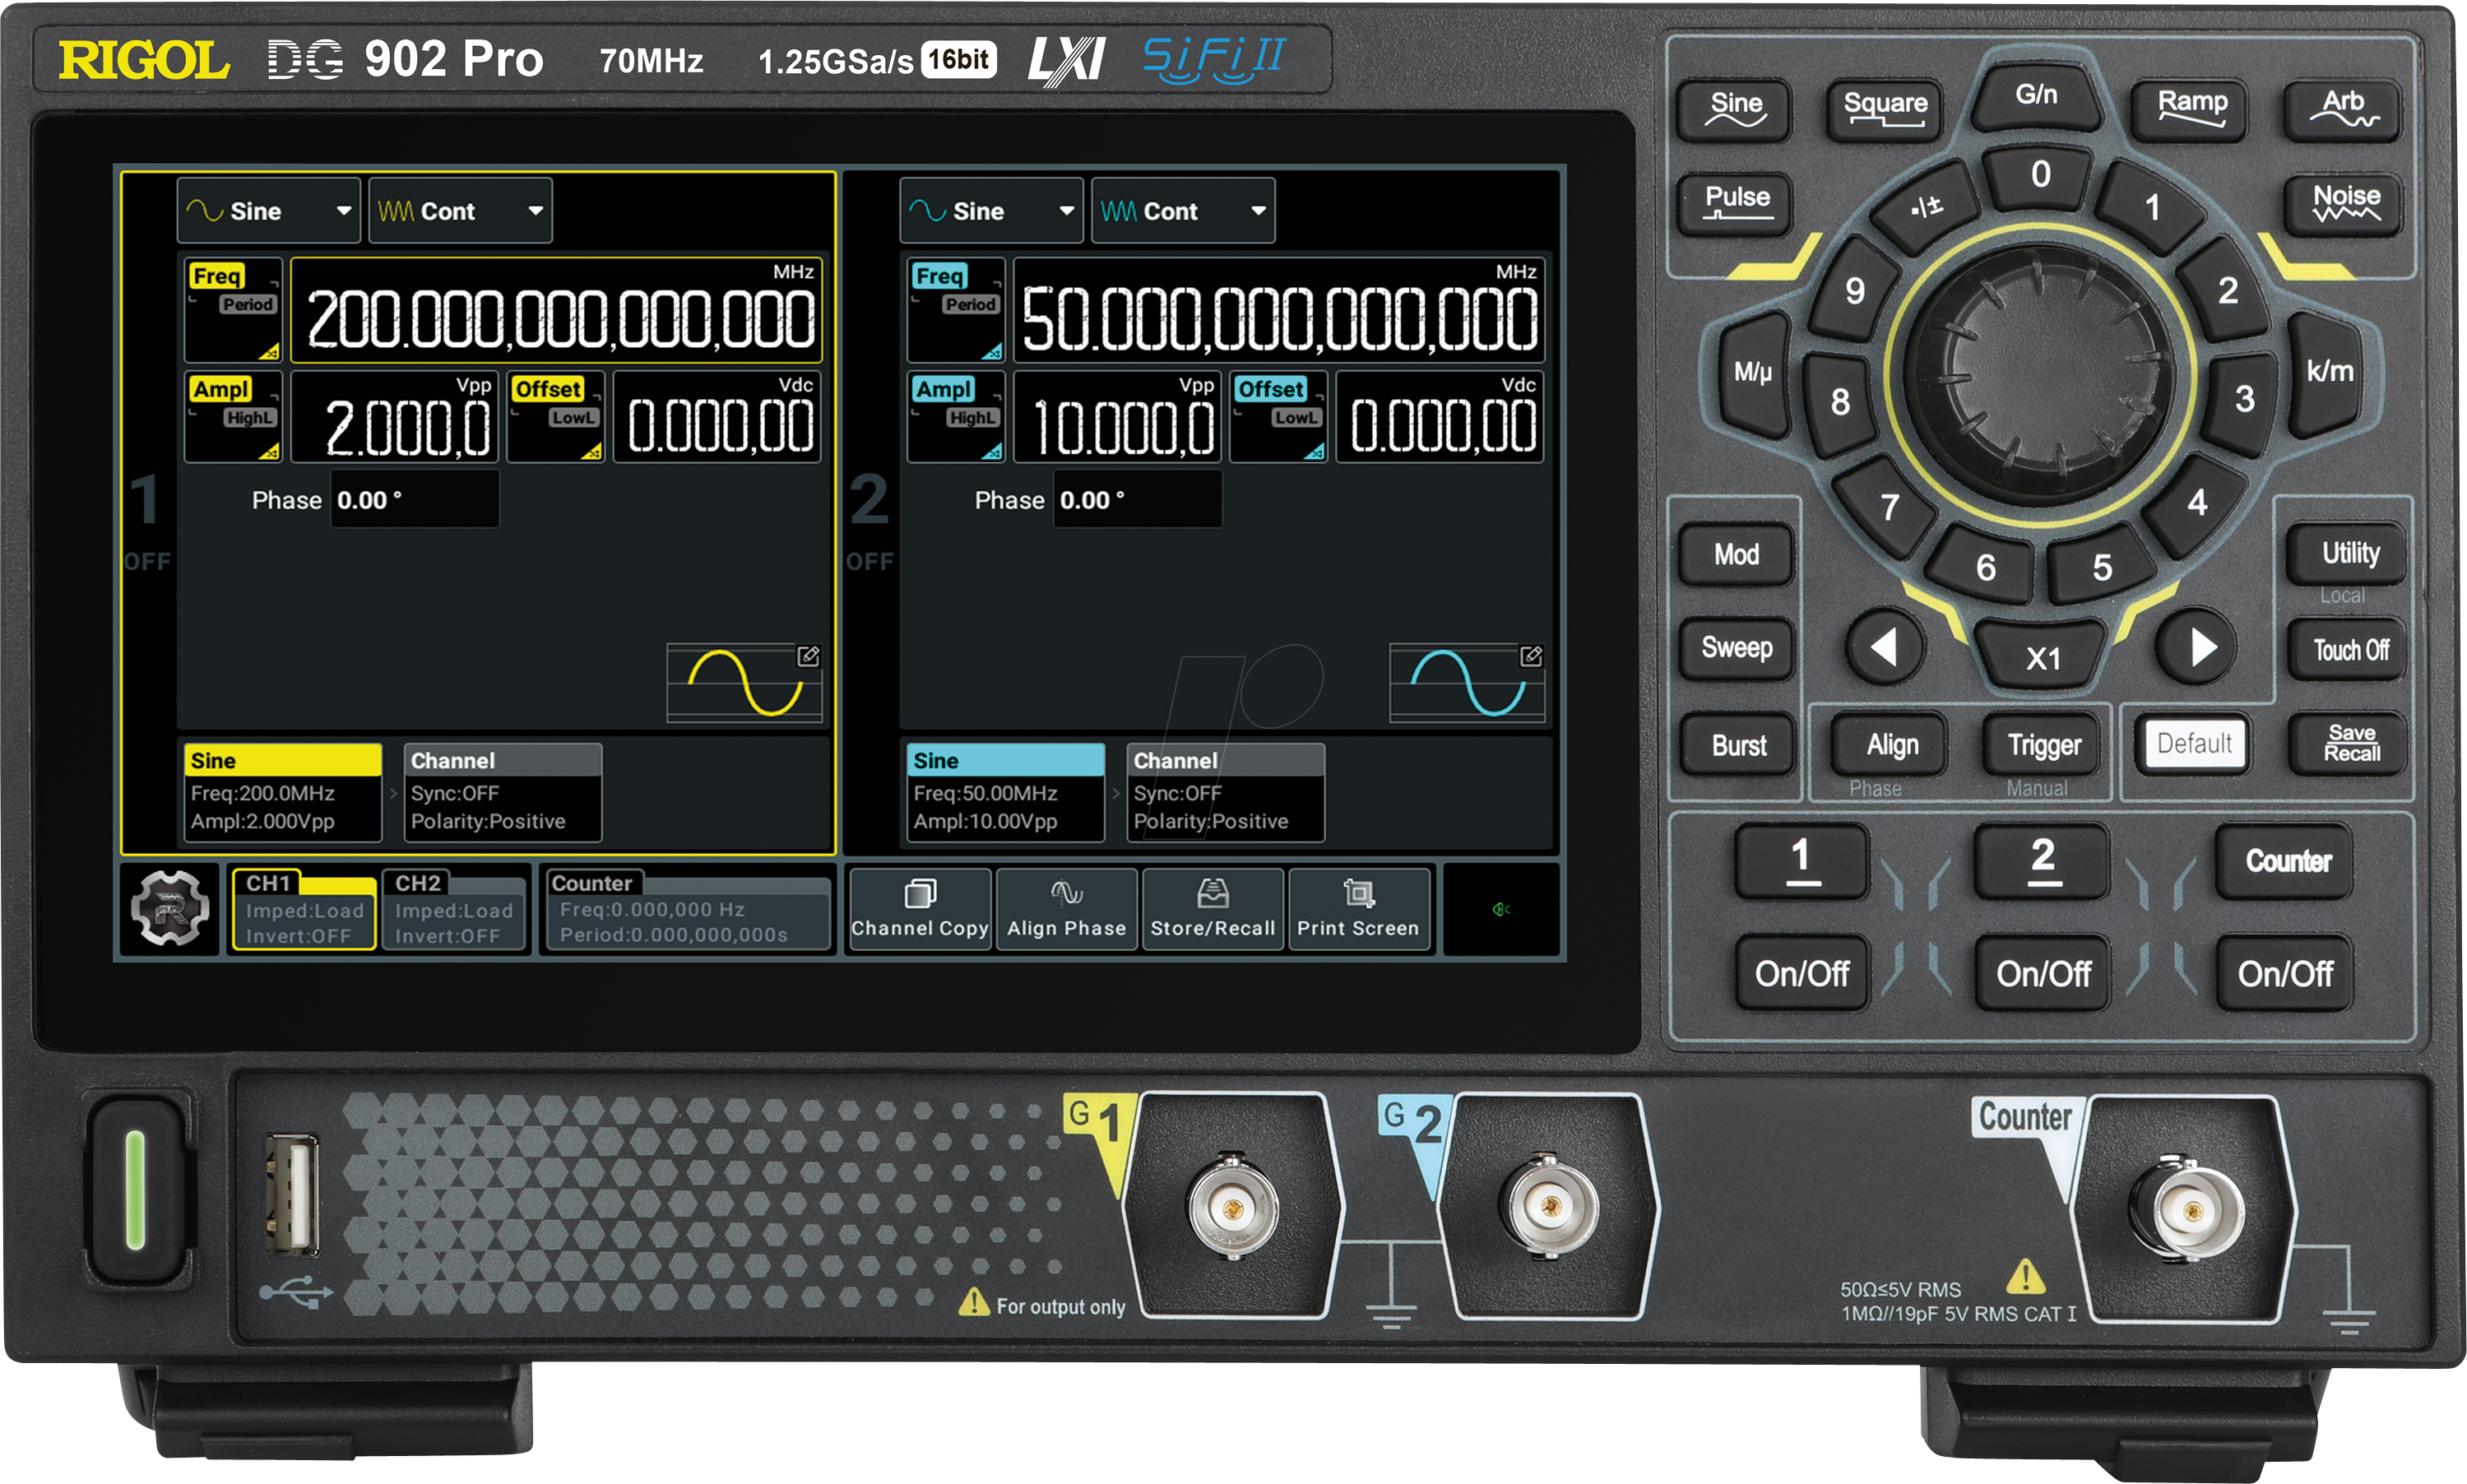Toggle the On/Off key below Counter
Screen dimensions: 2467x1484
click(x=2284, y=973)
